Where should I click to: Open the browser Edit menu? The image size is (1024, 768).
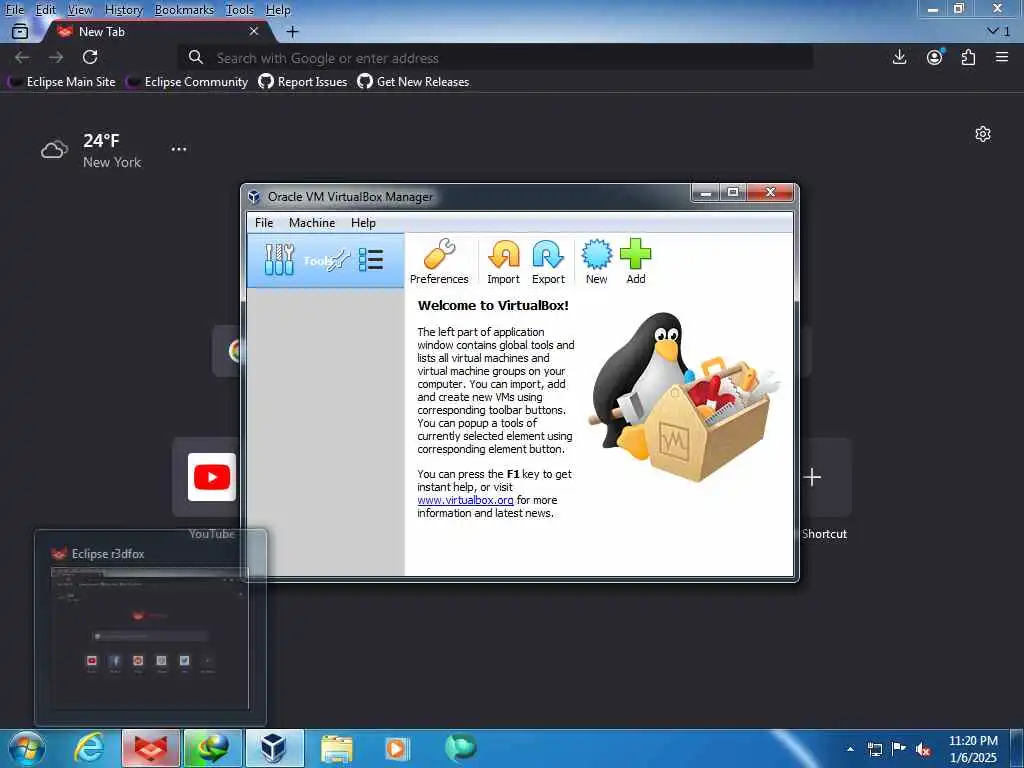point(45,10)
